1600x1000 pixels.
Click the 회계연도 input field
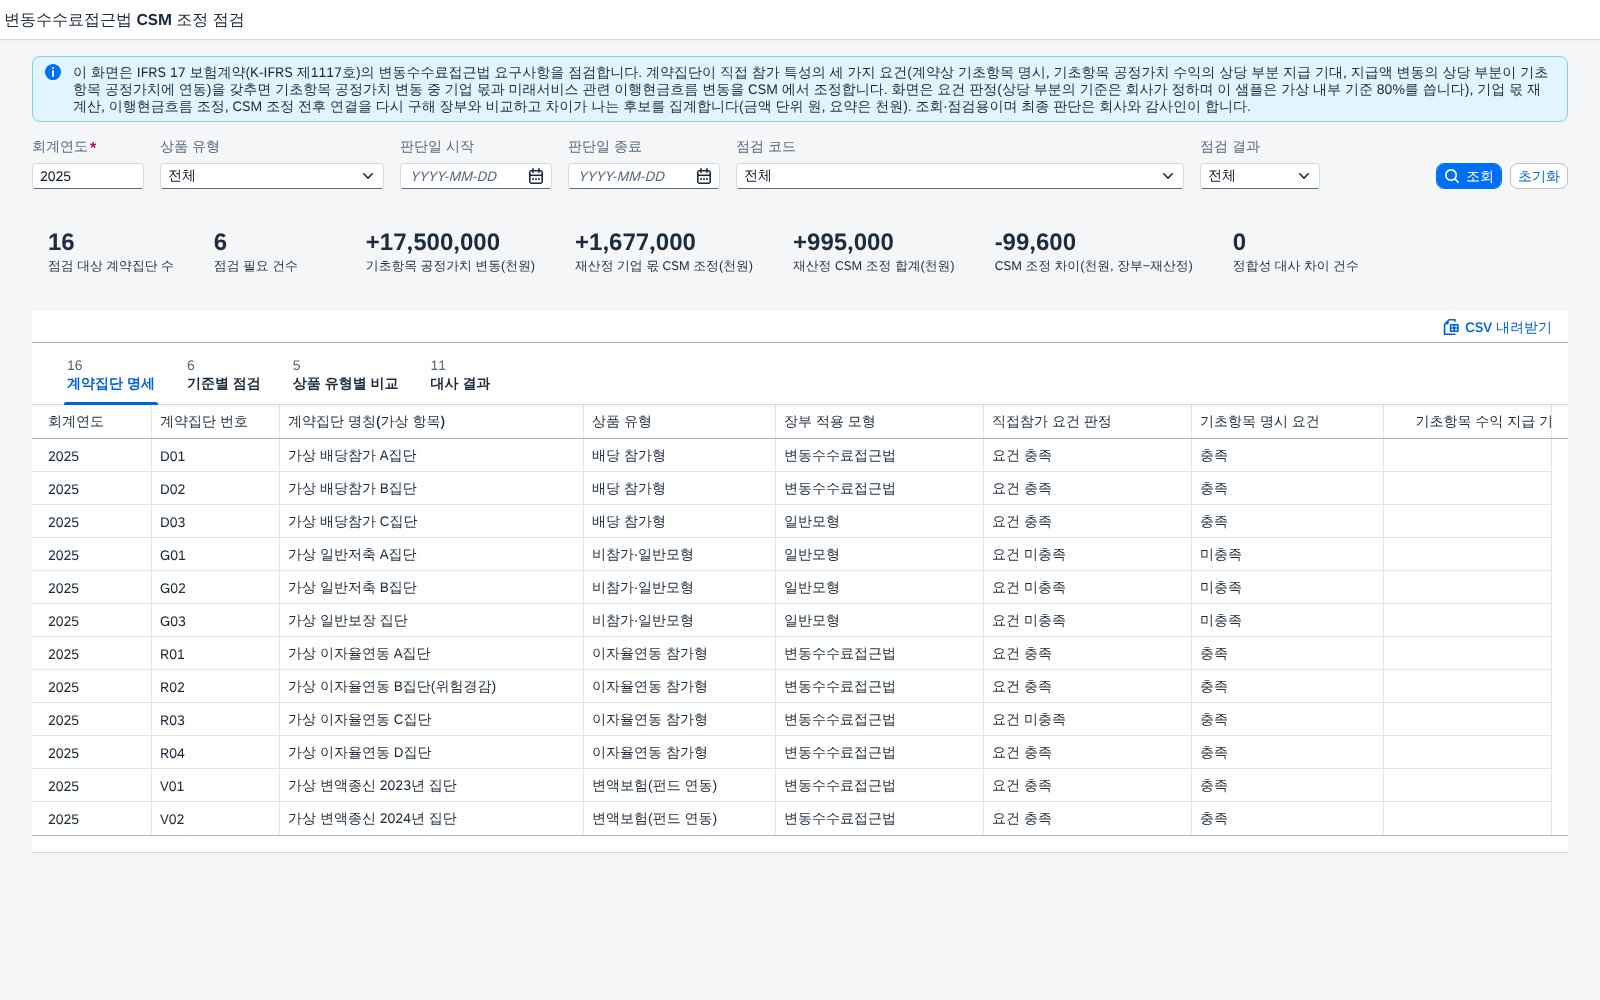click(88, 176)
